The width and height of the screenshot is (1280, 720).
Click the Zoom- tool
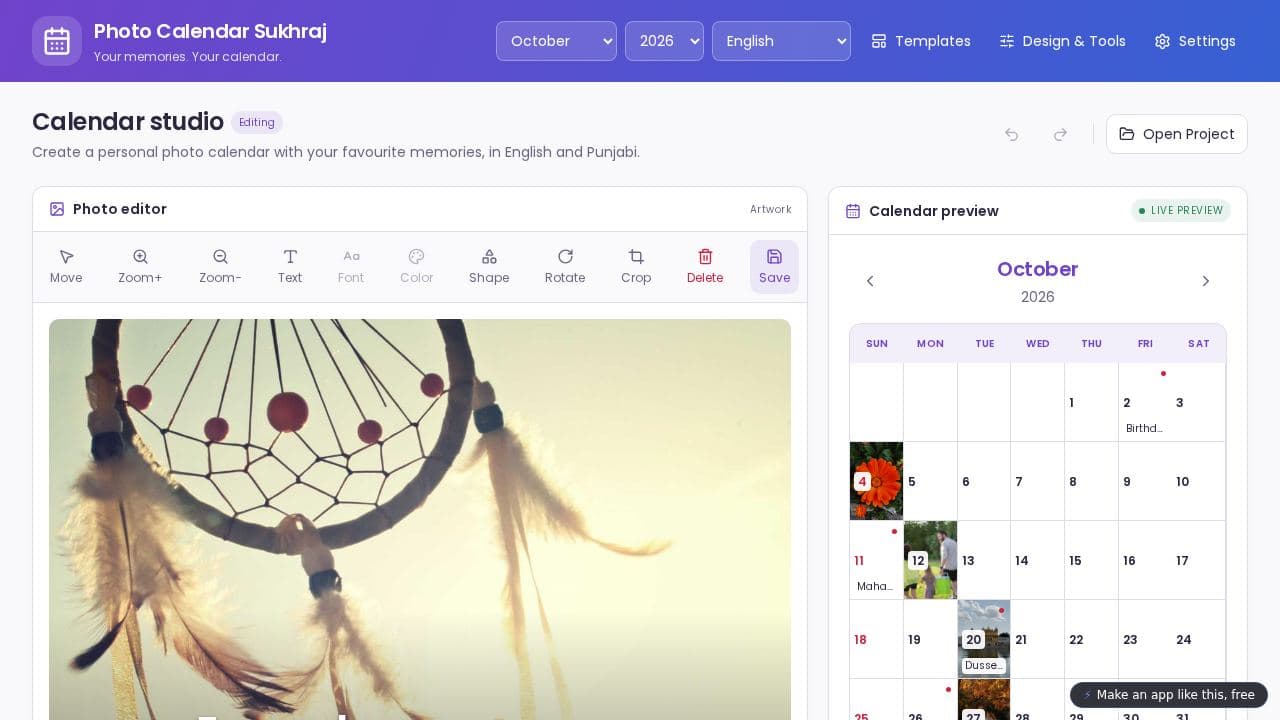[x=220, y=267]
